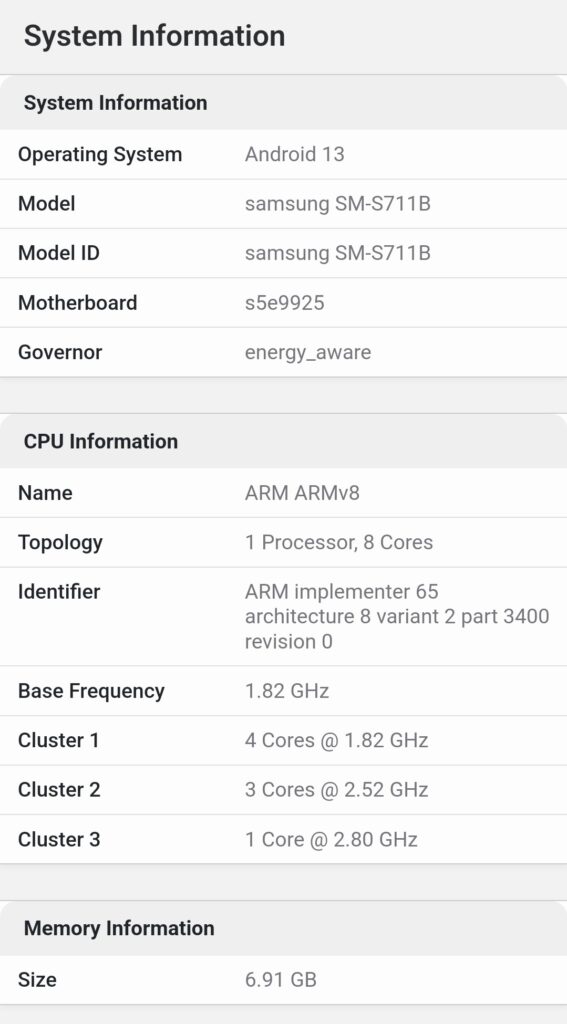Viewport: 567px width, 1024px height.
Task: Select the Governor value energy_aware
Action: [x=308, y=353]
